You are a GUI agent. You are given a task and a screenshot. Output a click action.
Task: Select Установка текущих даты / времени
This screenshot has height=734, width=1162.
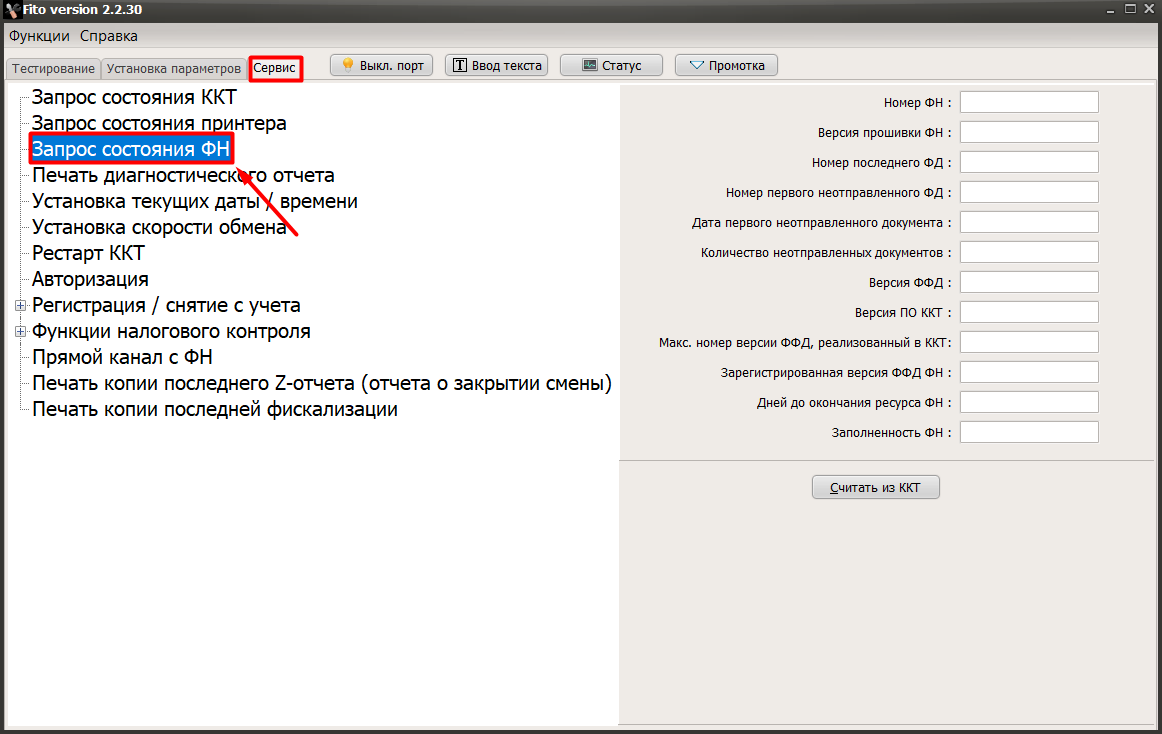pos(195,201)
